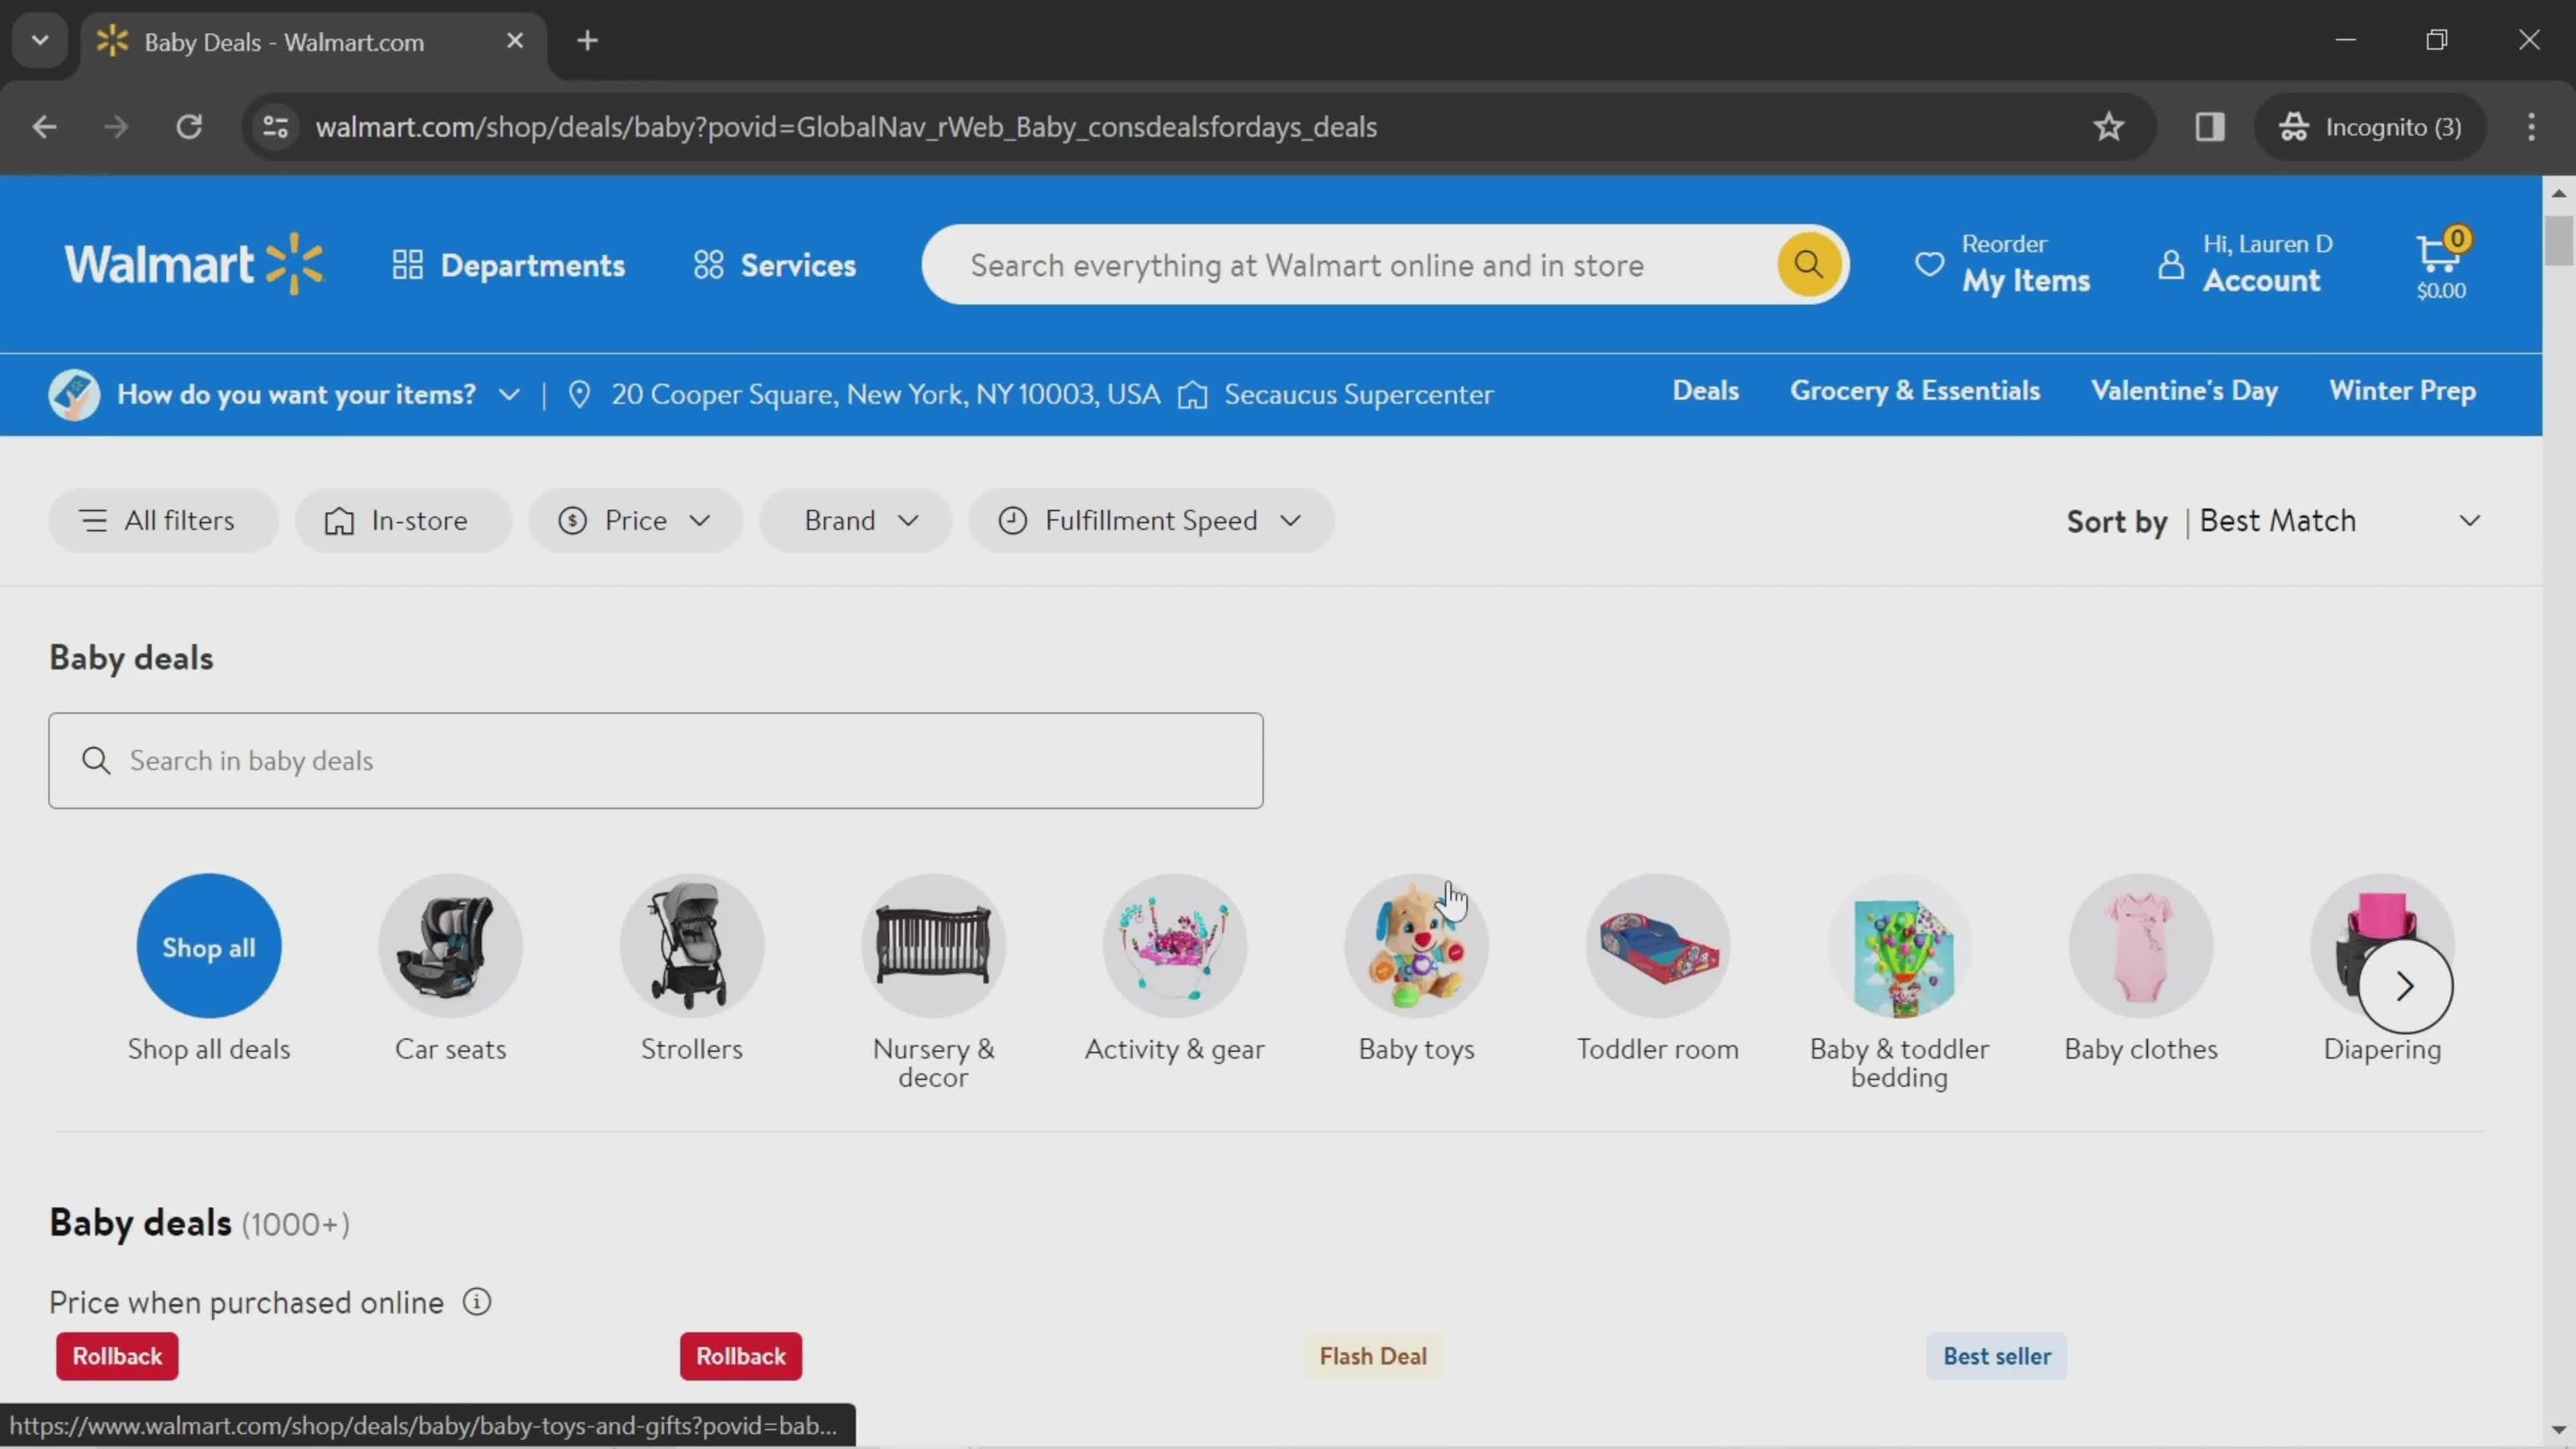Click the search magnifier icon in baby deals

95,759
